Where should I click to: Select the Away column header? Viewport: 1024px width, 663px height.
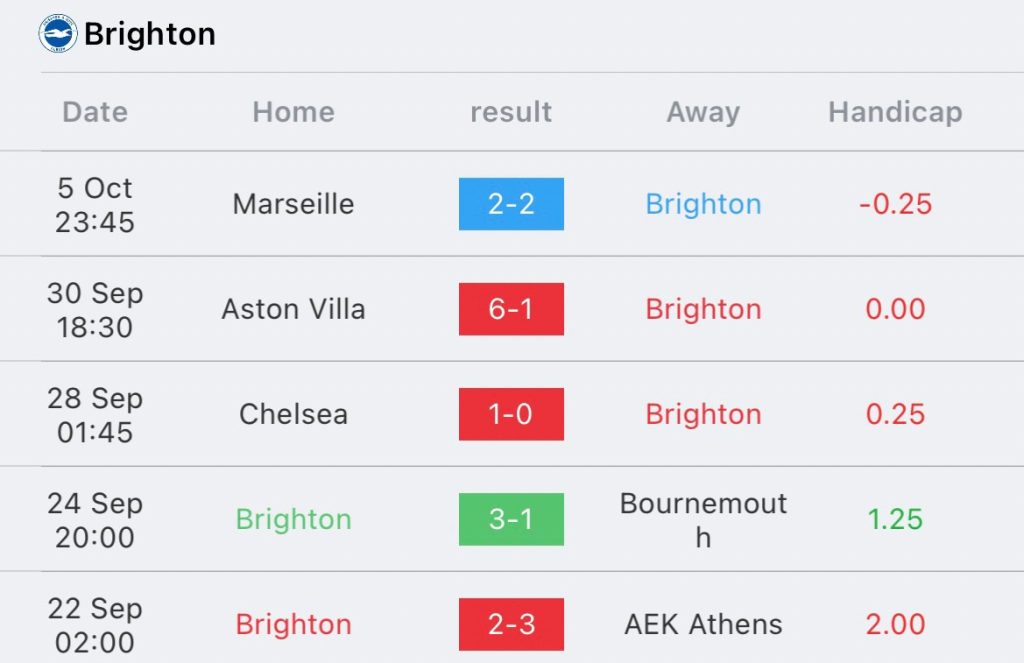703,112
